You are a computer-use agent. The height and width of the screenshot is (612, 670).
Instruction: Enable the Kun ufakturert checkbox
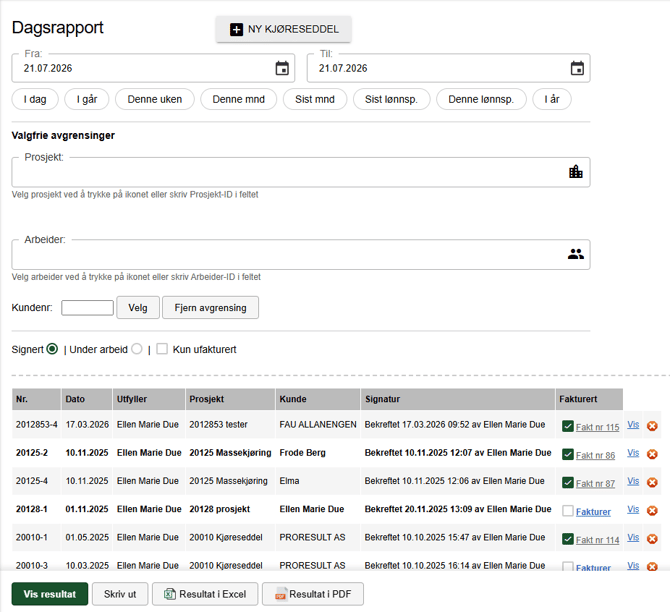pos(162,349)
